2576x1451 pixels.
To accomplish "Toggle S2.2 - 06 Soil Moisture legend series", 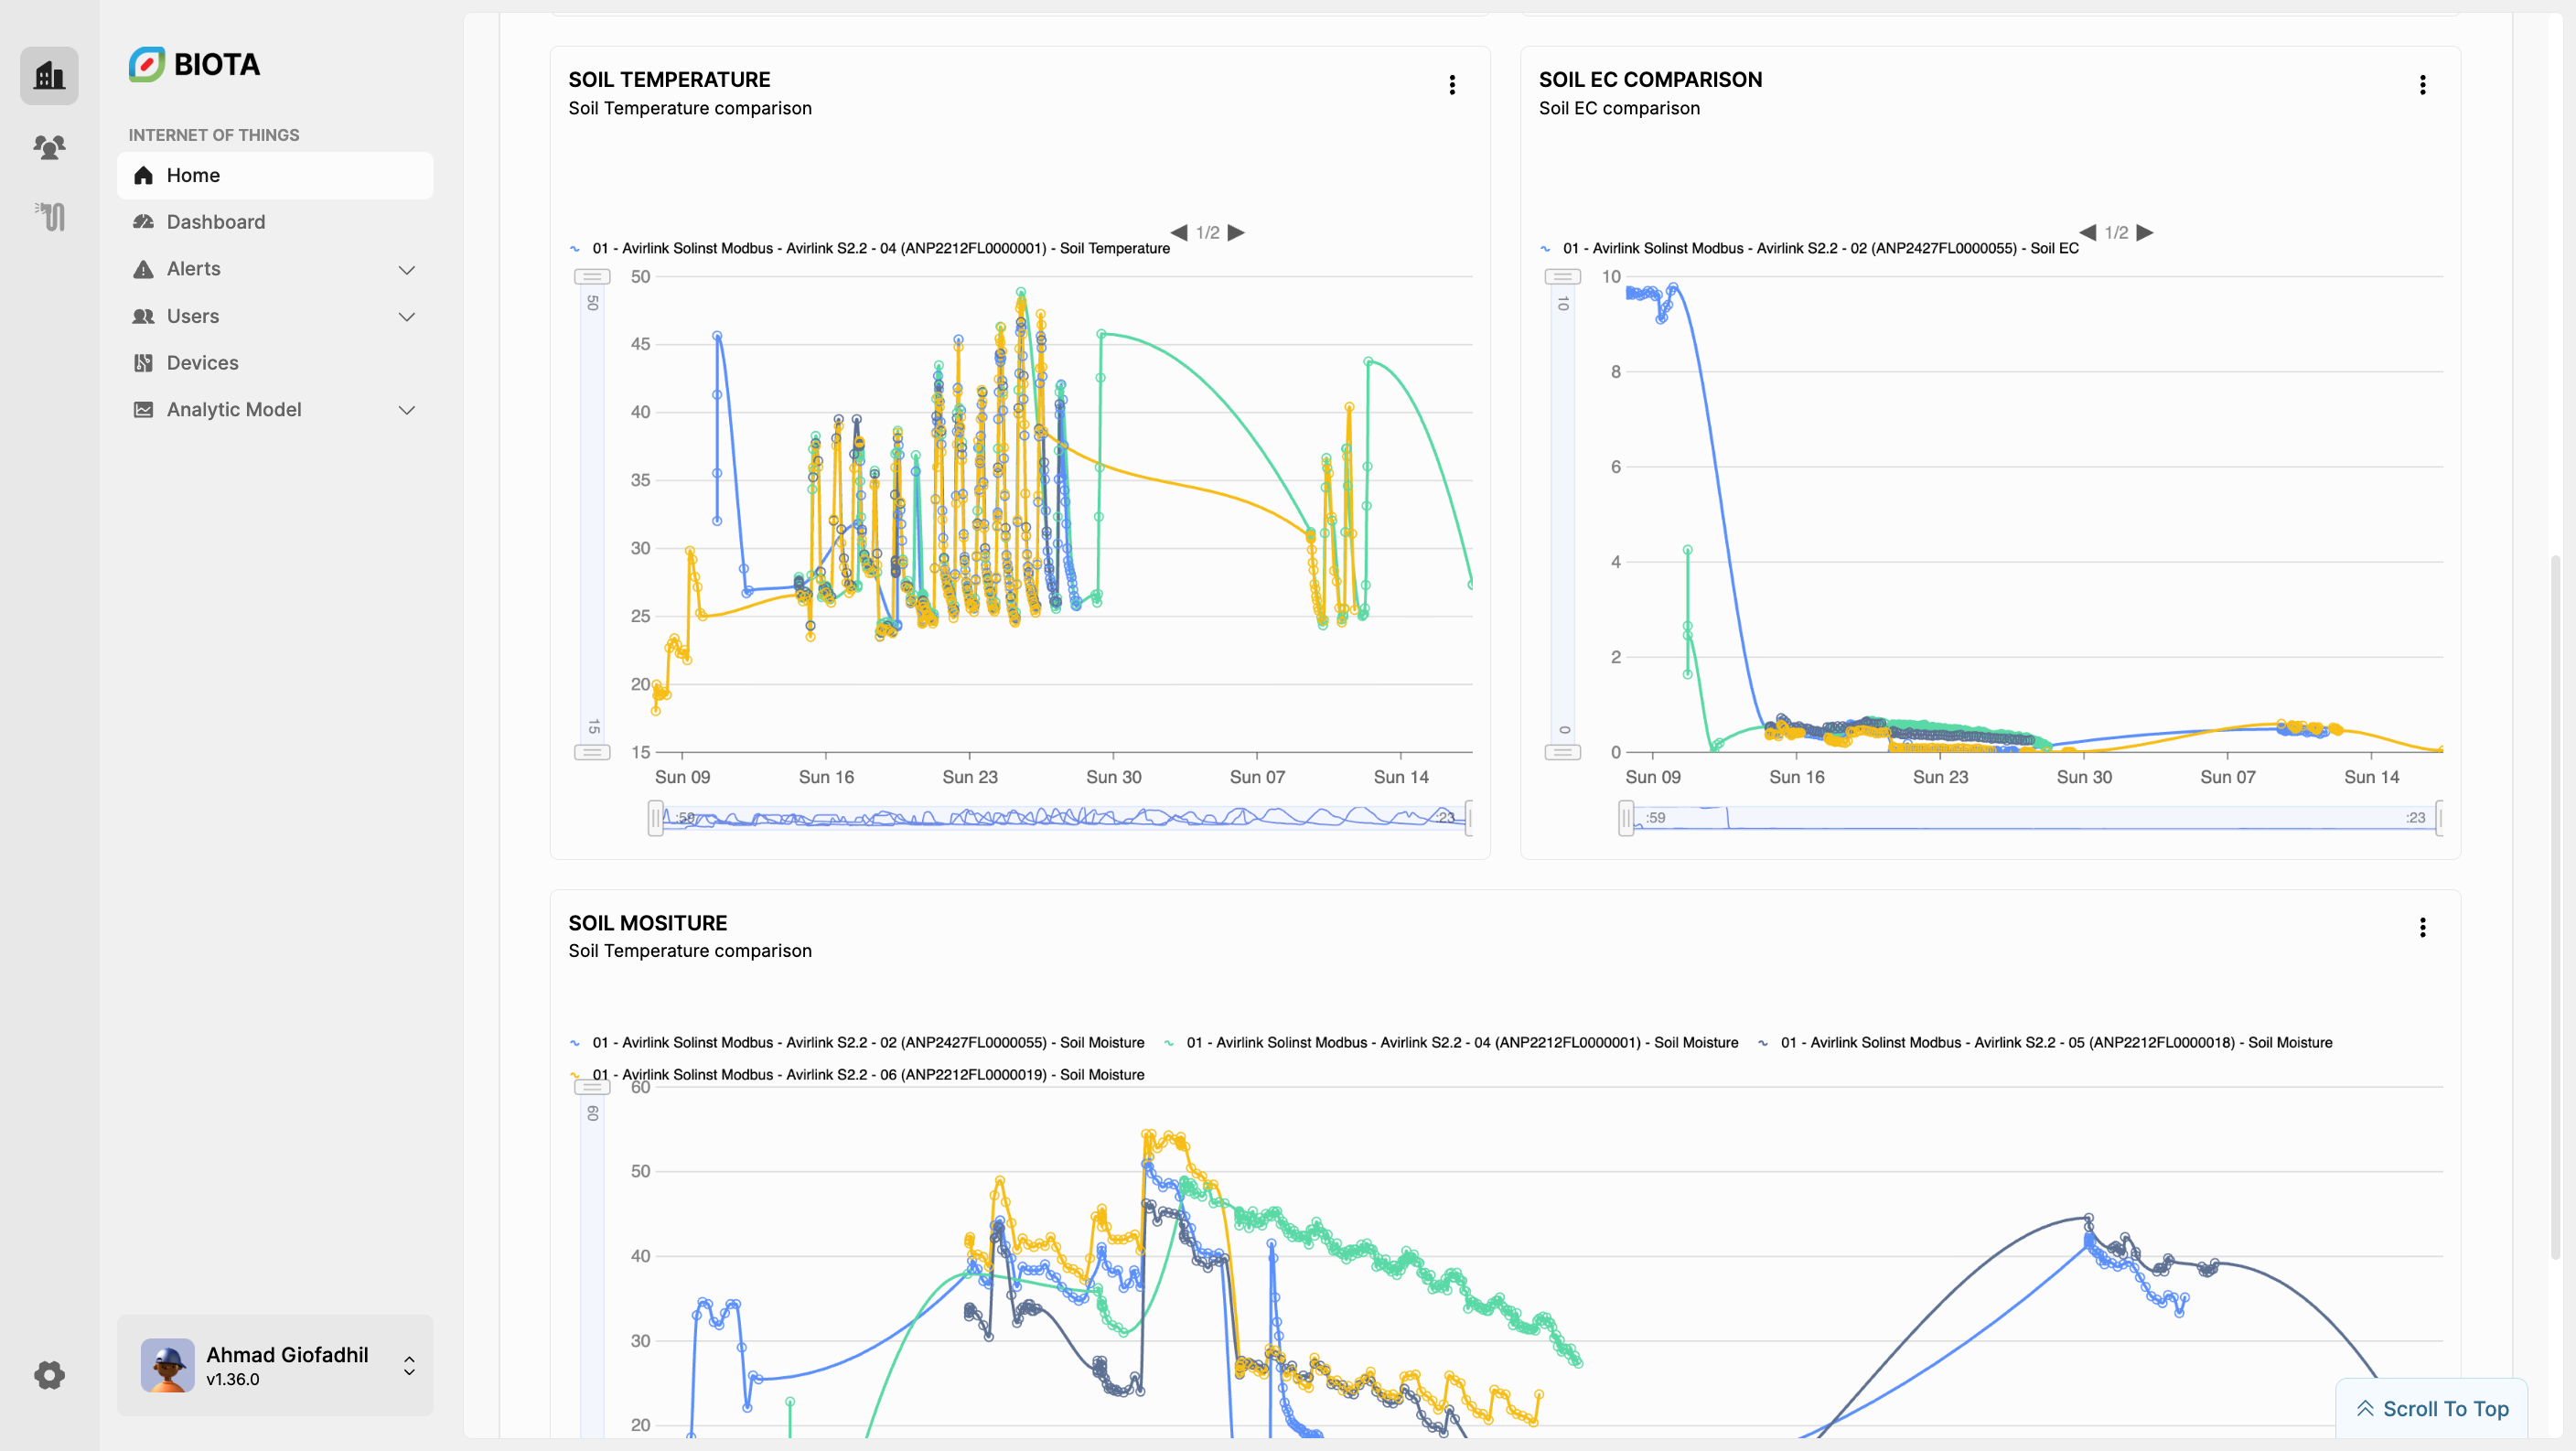I will 857,1074.
